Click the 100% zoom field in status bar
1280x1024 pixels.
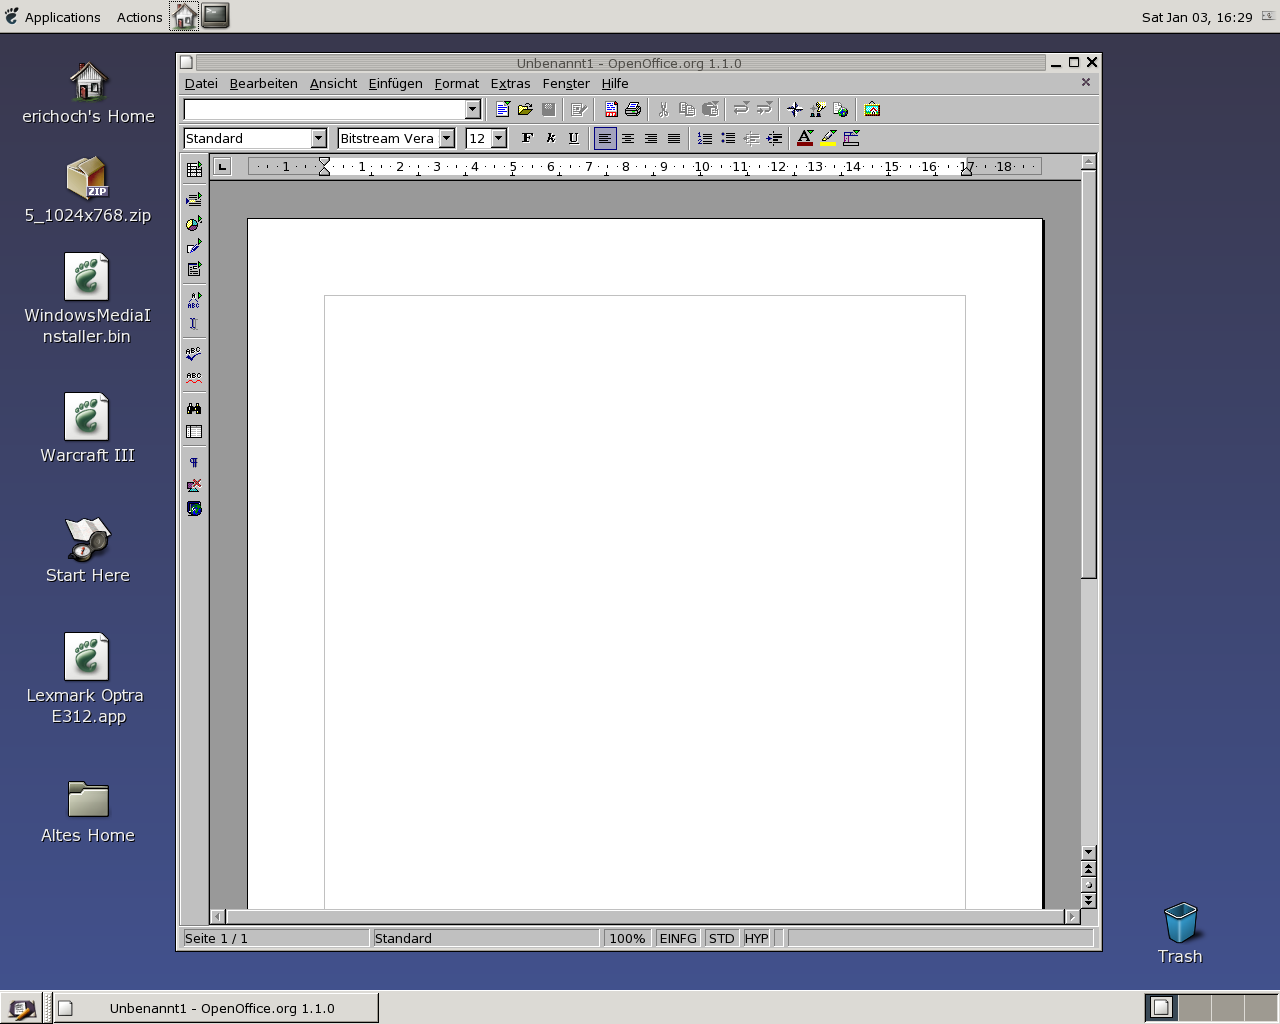(x=627, y=939)
